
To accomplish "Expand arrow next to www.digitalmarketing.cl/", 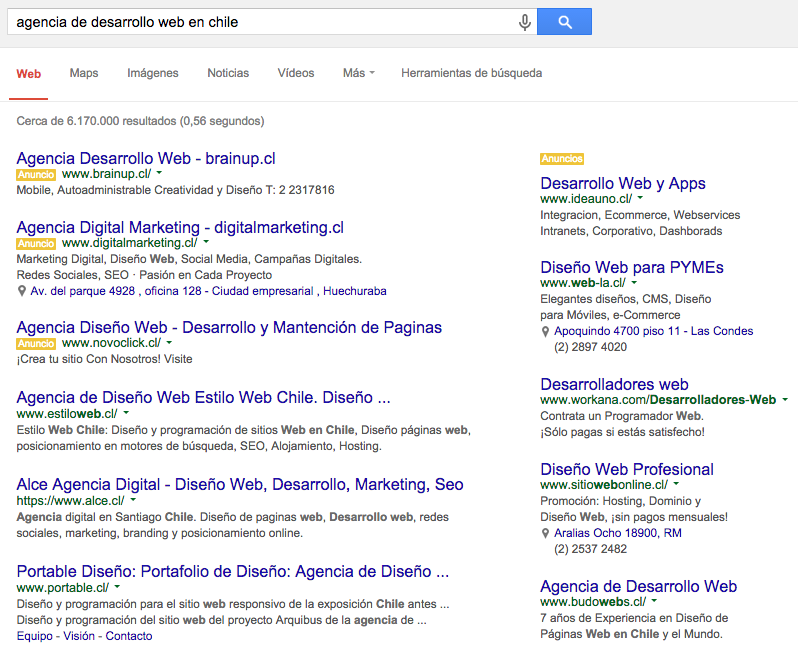I will 206,242.
